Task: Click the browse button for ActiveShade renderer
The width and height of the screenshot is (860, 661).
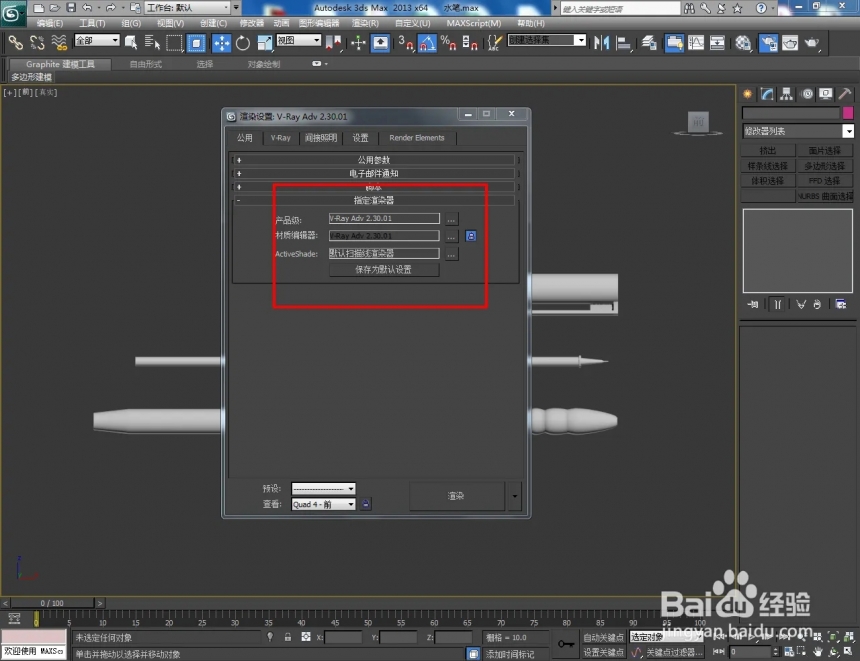Action: click(x=451, y=254)
